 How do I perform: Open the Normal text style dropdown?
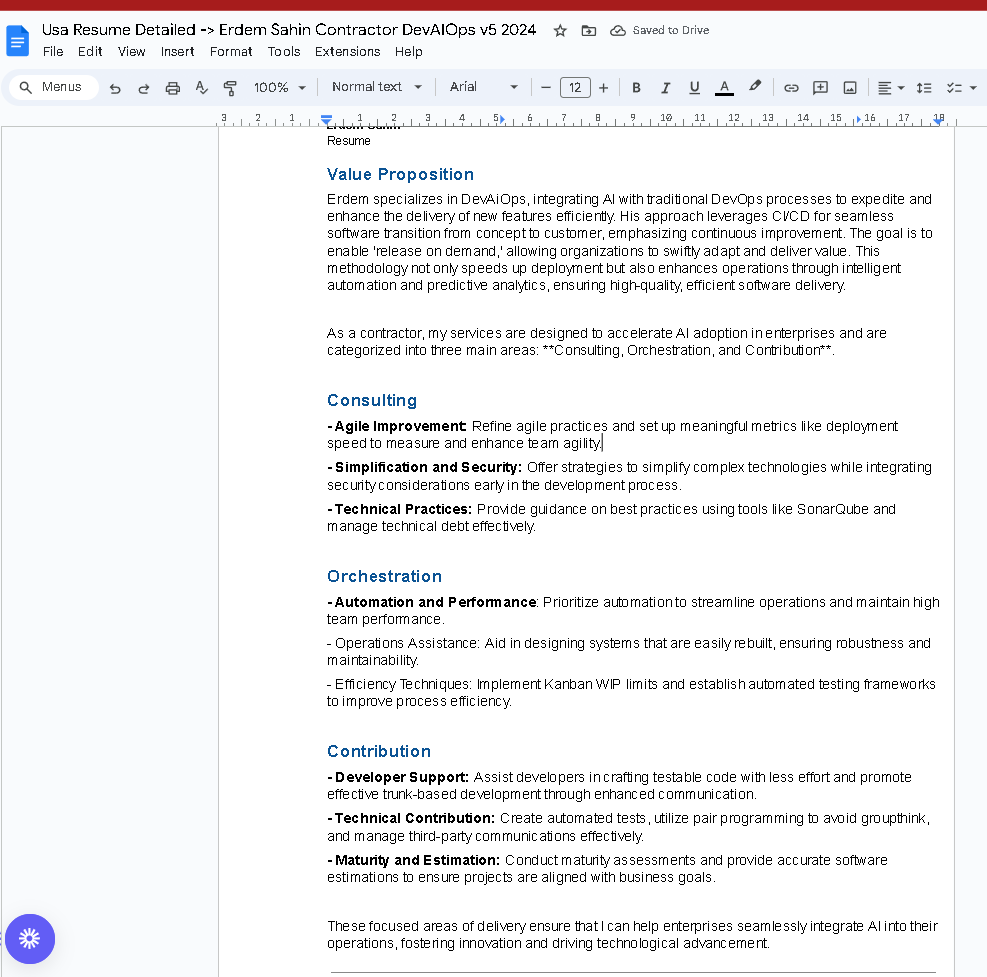[x=376, y=87]
